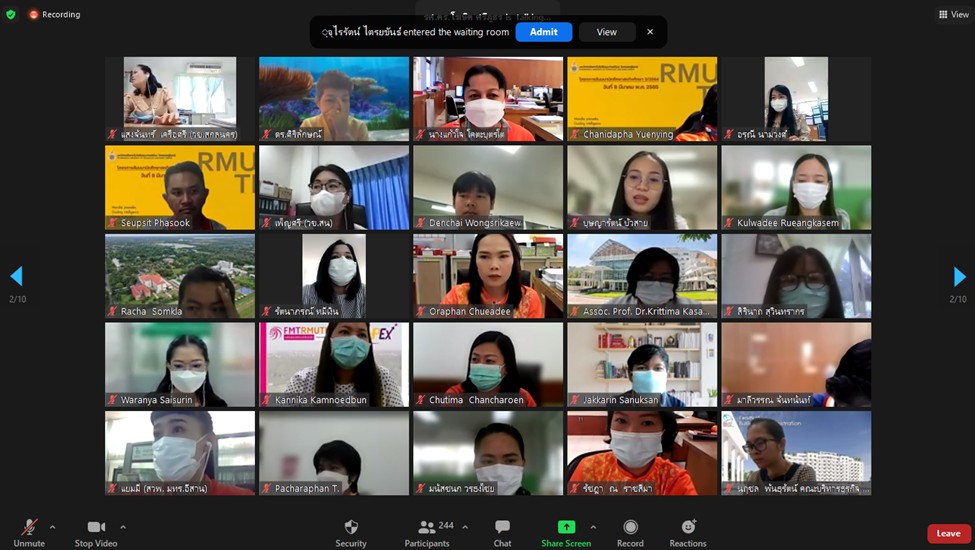
Task: Click the green encryption shield icon
Action: (11, 15)
